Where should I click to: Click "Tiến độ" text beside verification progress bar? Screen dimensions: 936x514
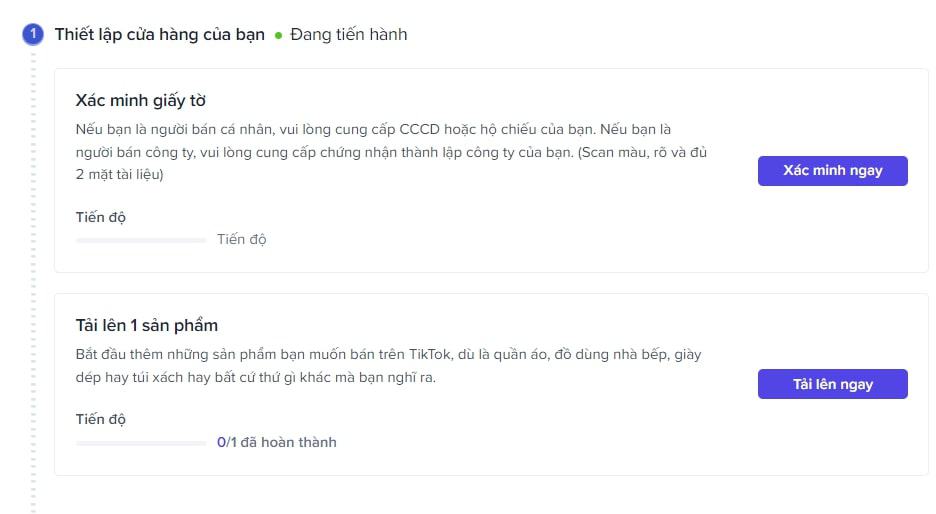pyautogui.click(x=242, y=240)
